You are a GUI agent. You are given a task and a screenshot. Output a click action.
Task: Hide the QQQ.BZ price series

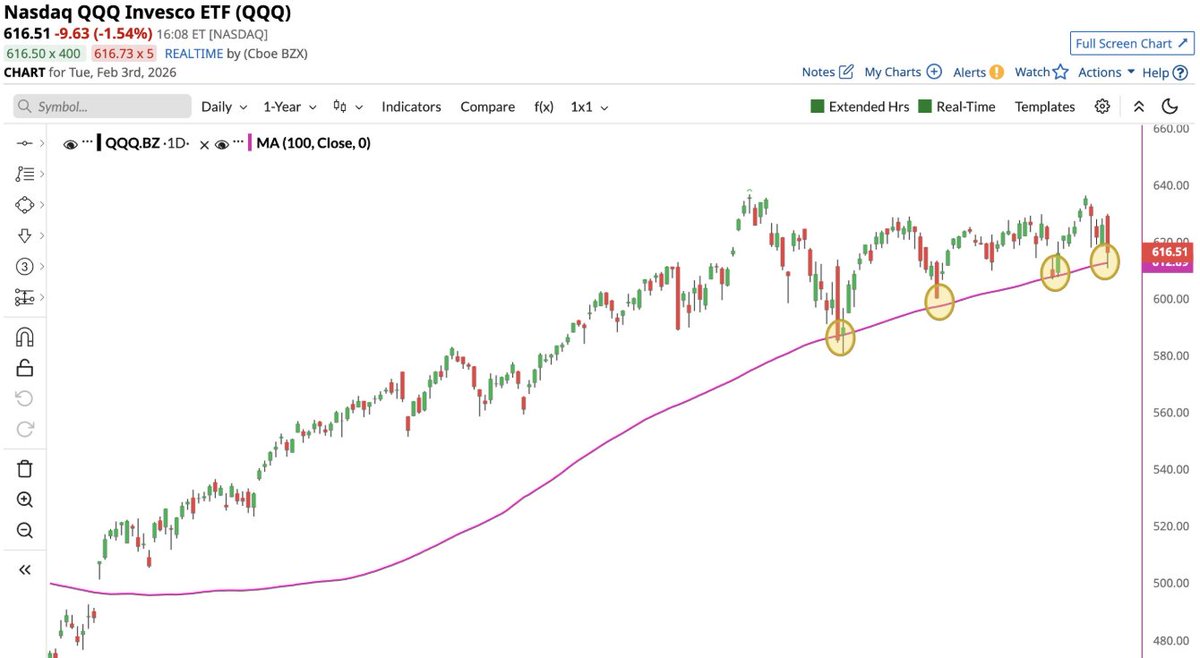click(x=70, y=144)
